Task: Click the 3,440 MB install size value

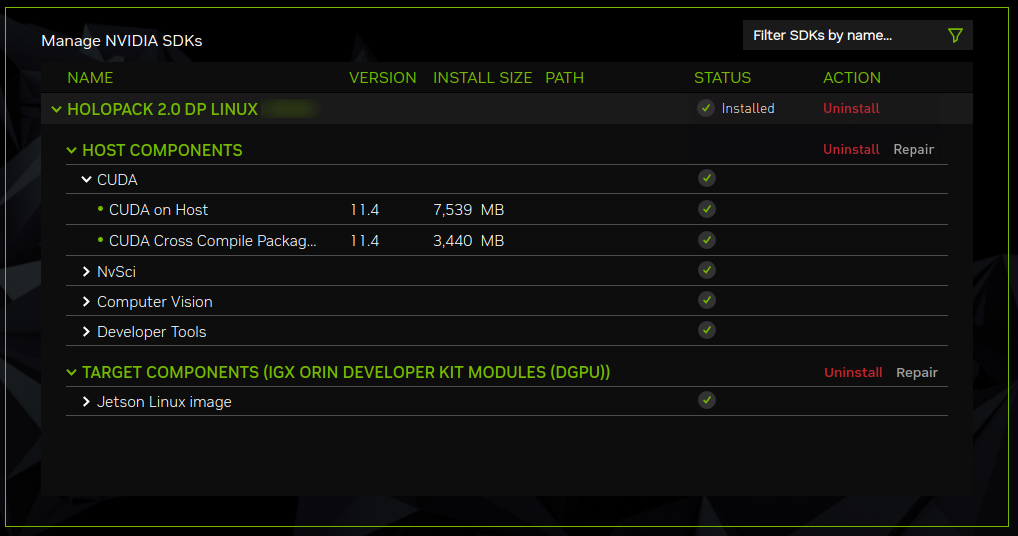Action: point(468,241)
